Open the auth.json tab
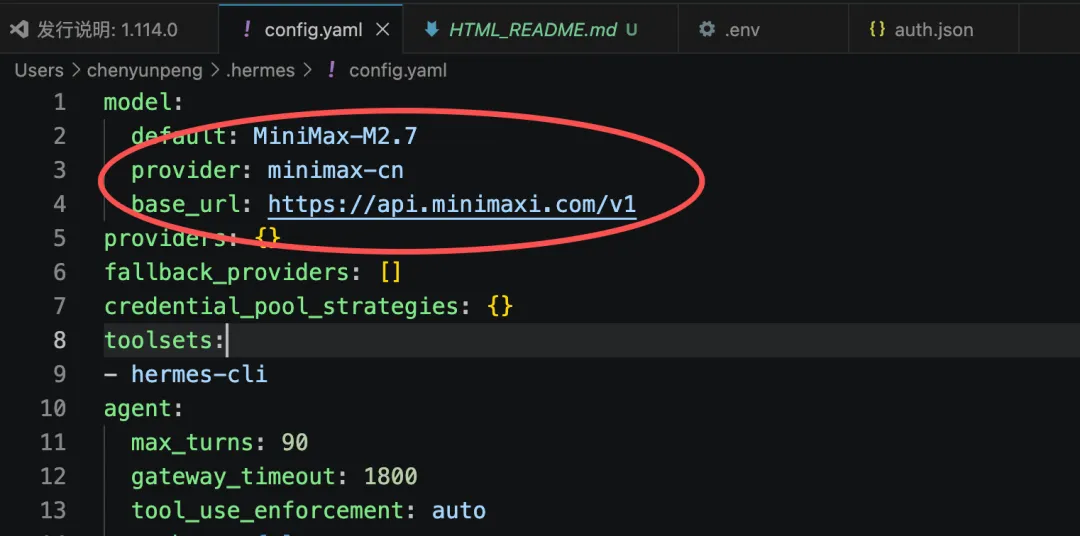 (x=933, y=30)
